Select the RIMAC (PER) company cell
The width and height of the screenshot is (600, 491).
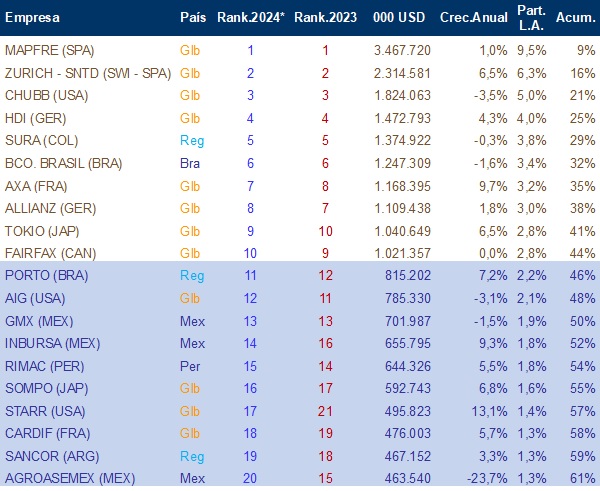coord(44,366)
